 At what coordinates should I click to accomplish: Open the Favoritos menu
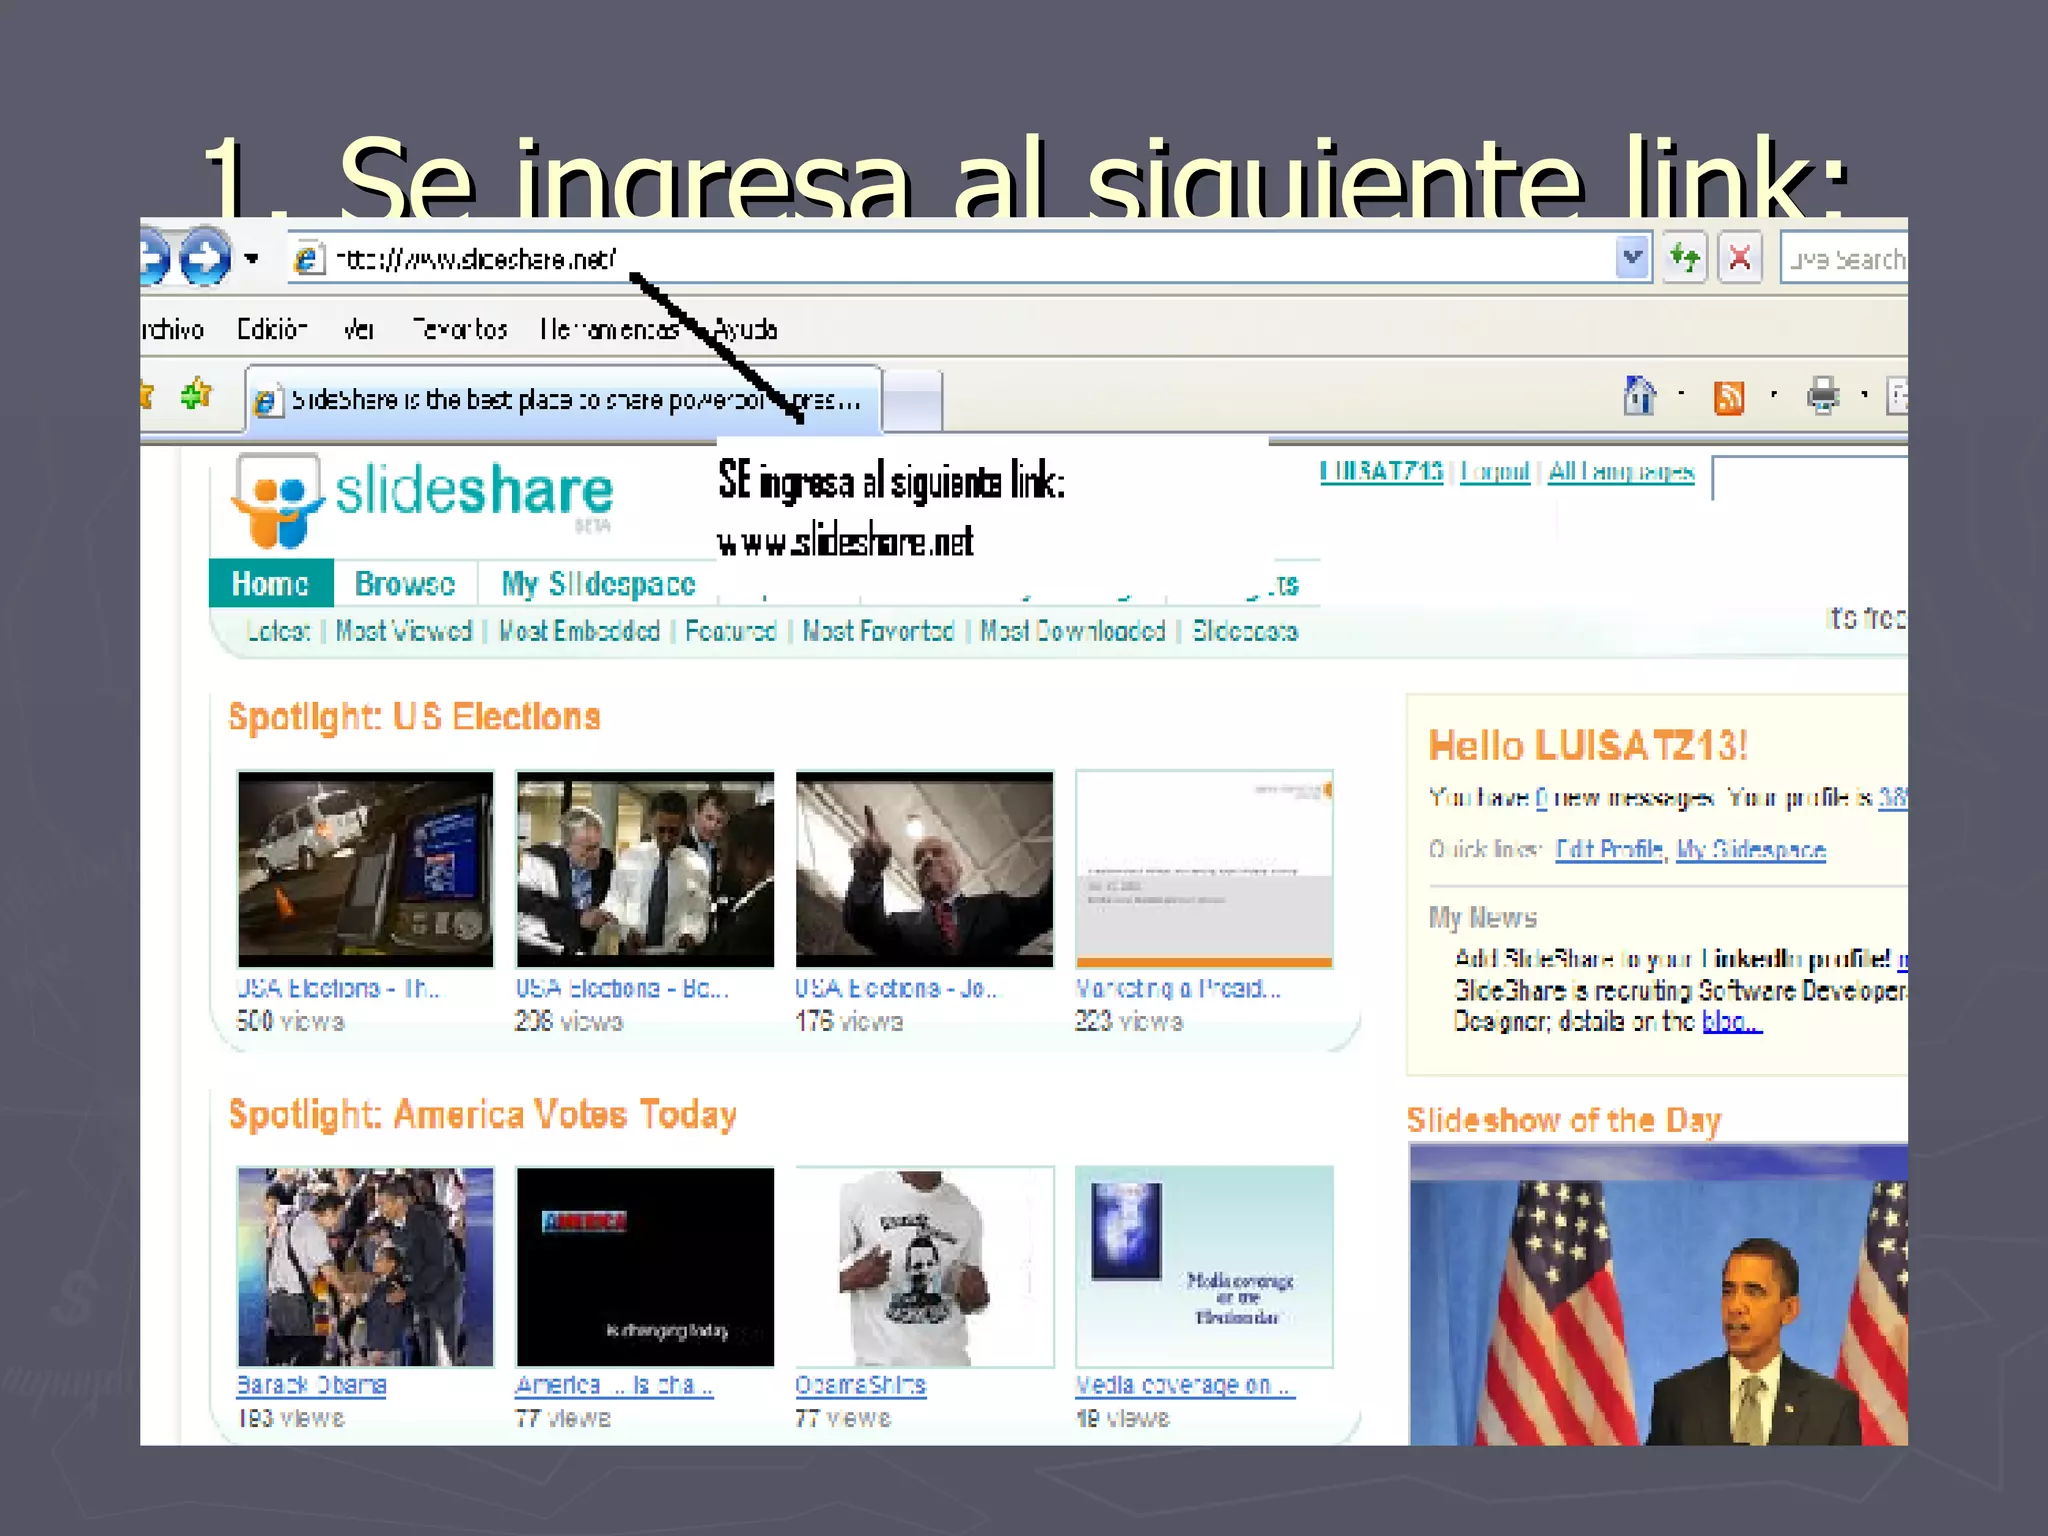460,329
